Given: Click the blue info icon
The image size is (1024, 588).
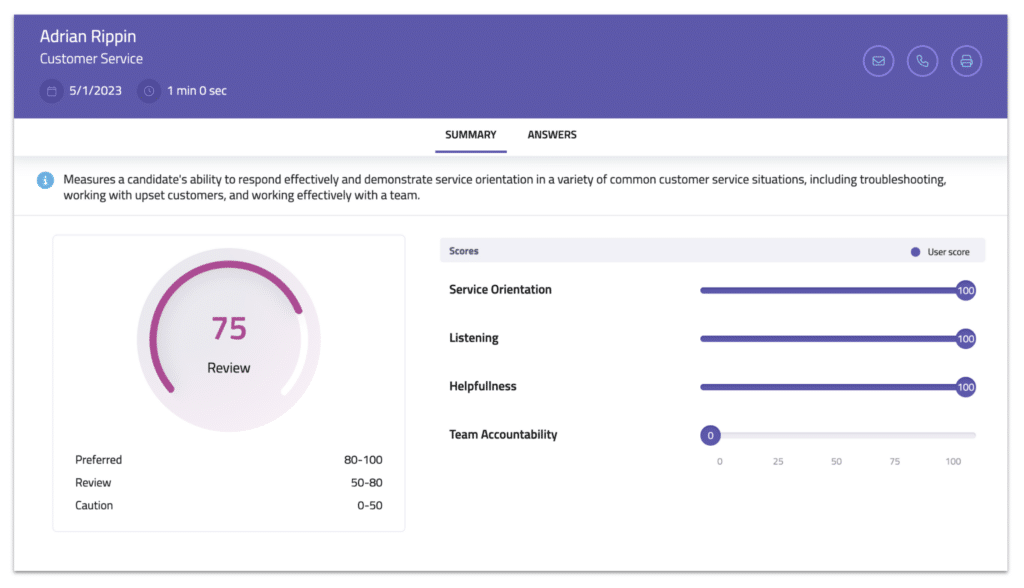Looking at the screenshot, I should [x=45, y=180].
